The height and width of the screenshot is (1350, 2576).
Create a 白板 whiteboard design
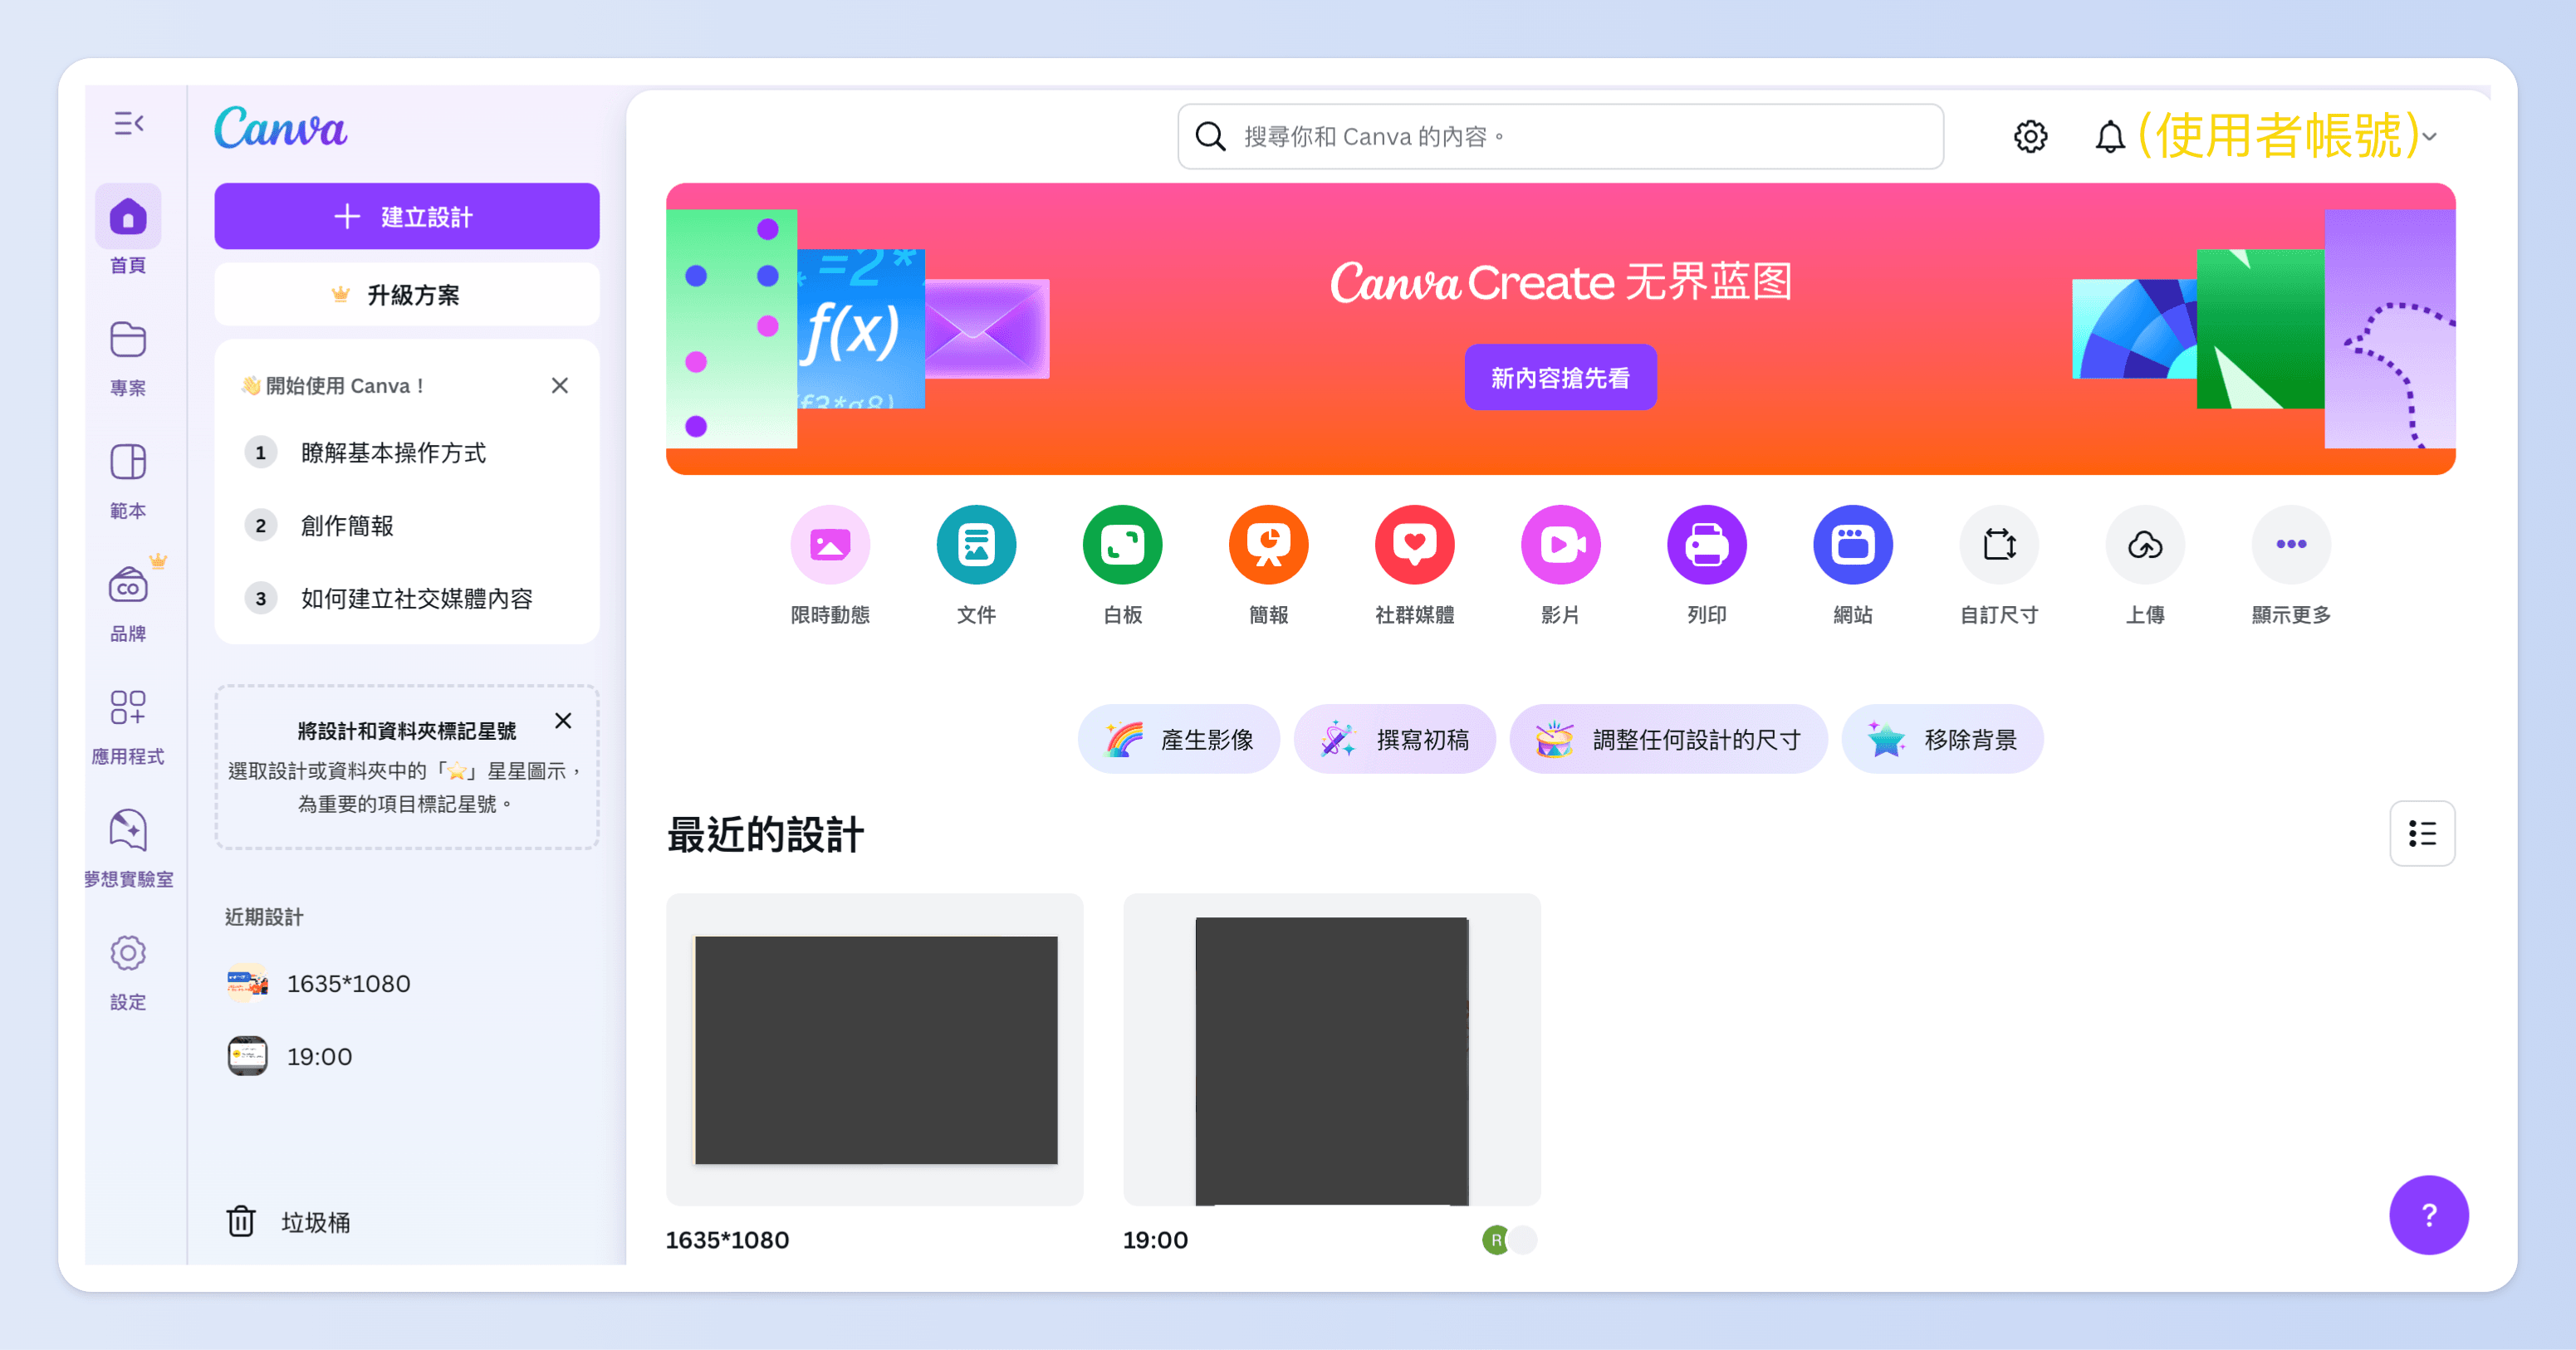tap(1122, 565)
